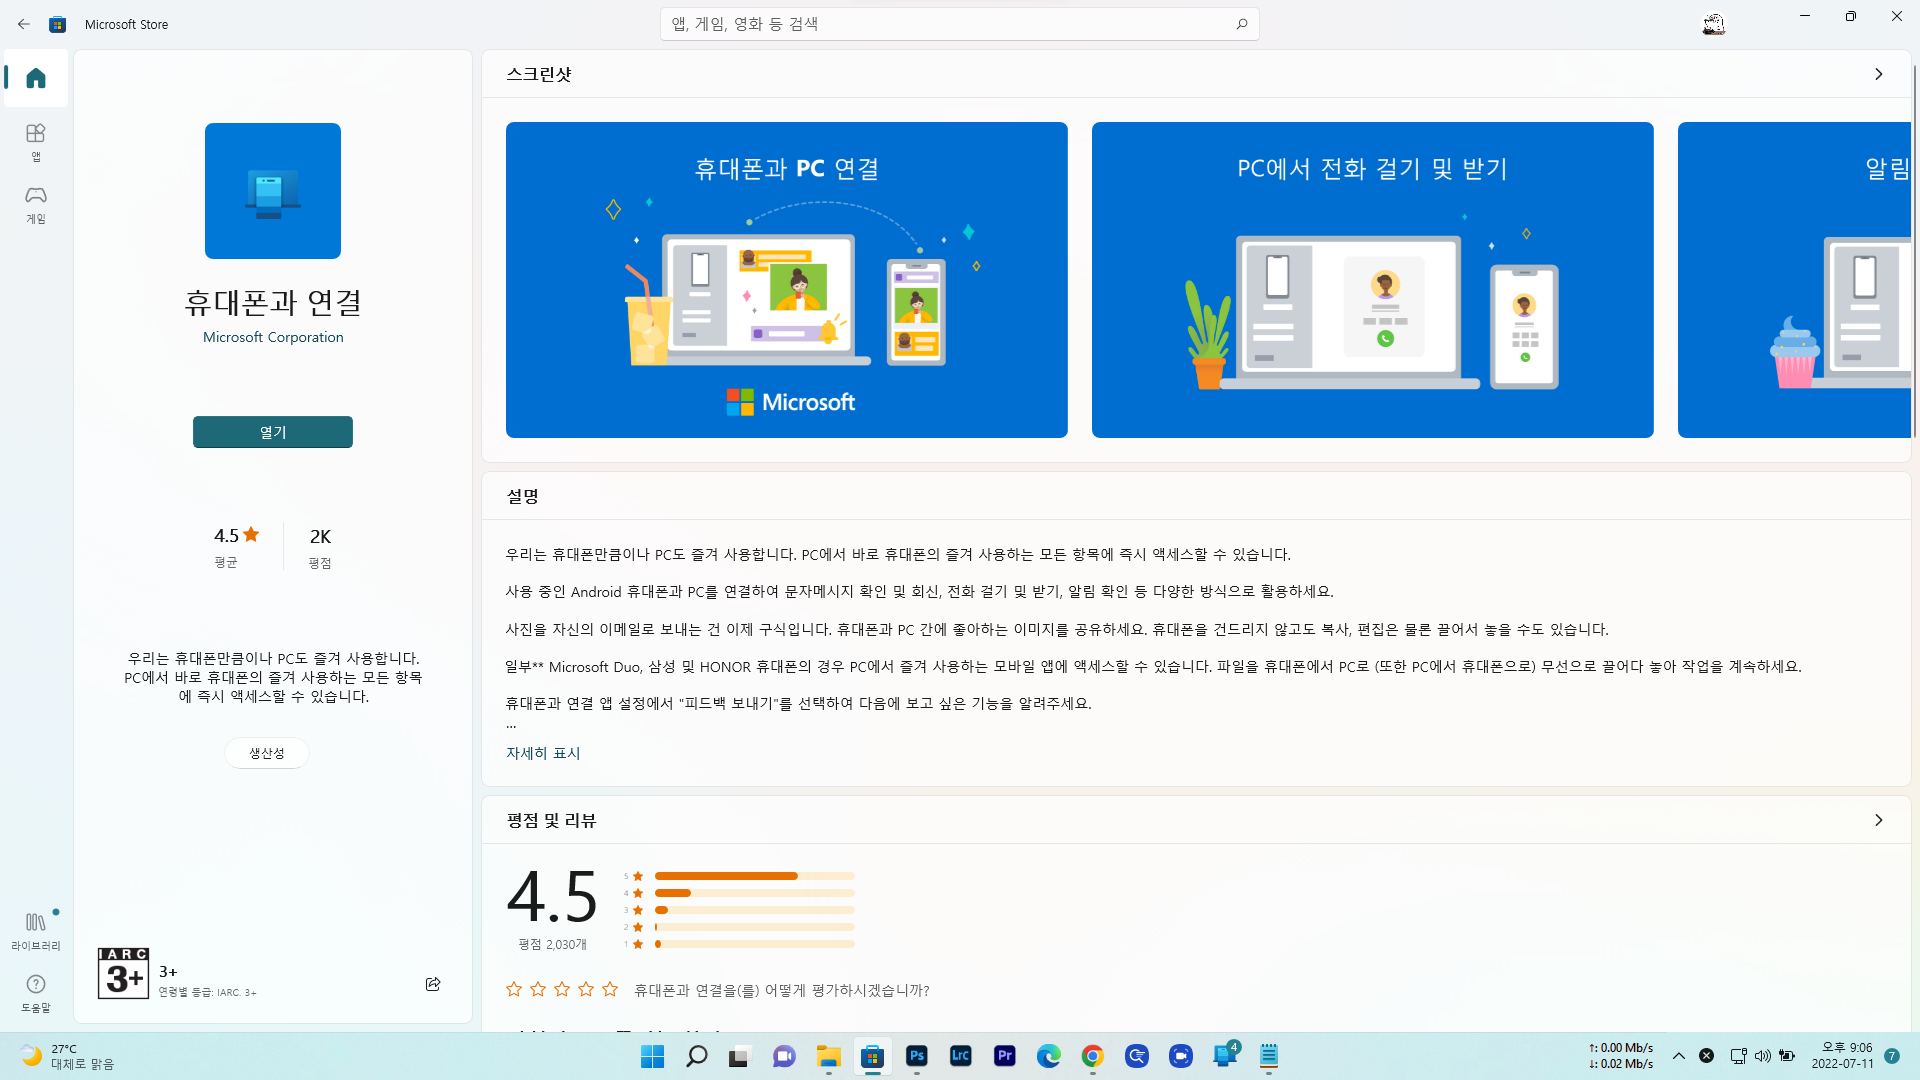Go to the Store Home sidebar icon
Image resolution: width=1920 pixels, height=1080 pixels.
point(36,78)
